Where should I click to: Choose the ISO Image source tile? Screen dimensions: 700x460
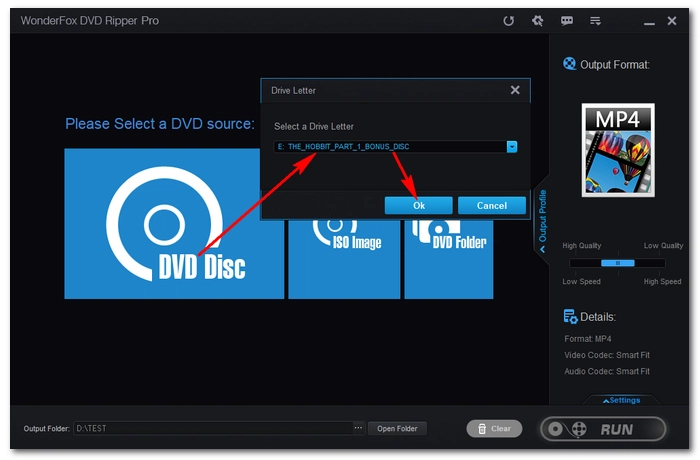(x=344, y=259)
